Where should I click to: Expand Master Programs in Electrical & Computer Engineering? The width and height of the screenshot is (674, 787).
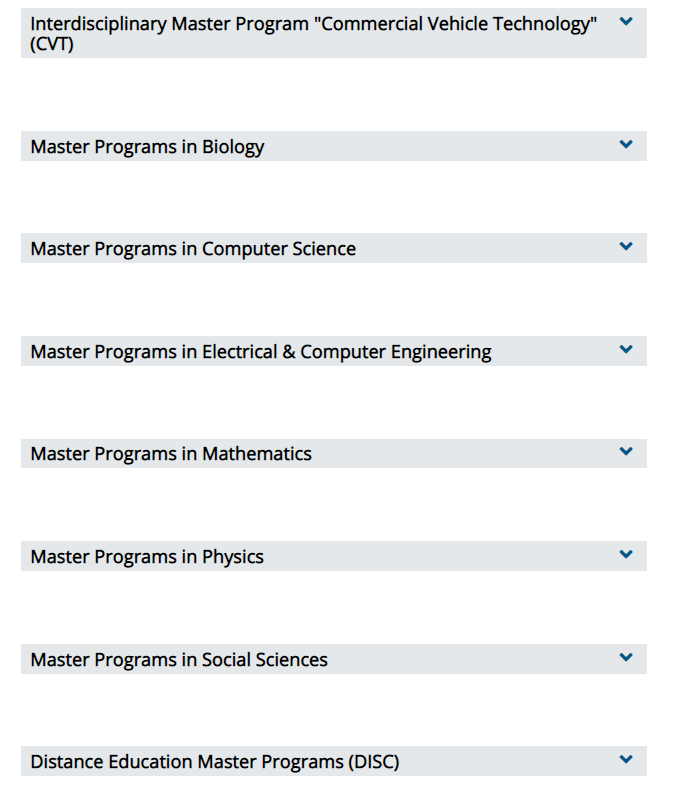pos(334,351)
